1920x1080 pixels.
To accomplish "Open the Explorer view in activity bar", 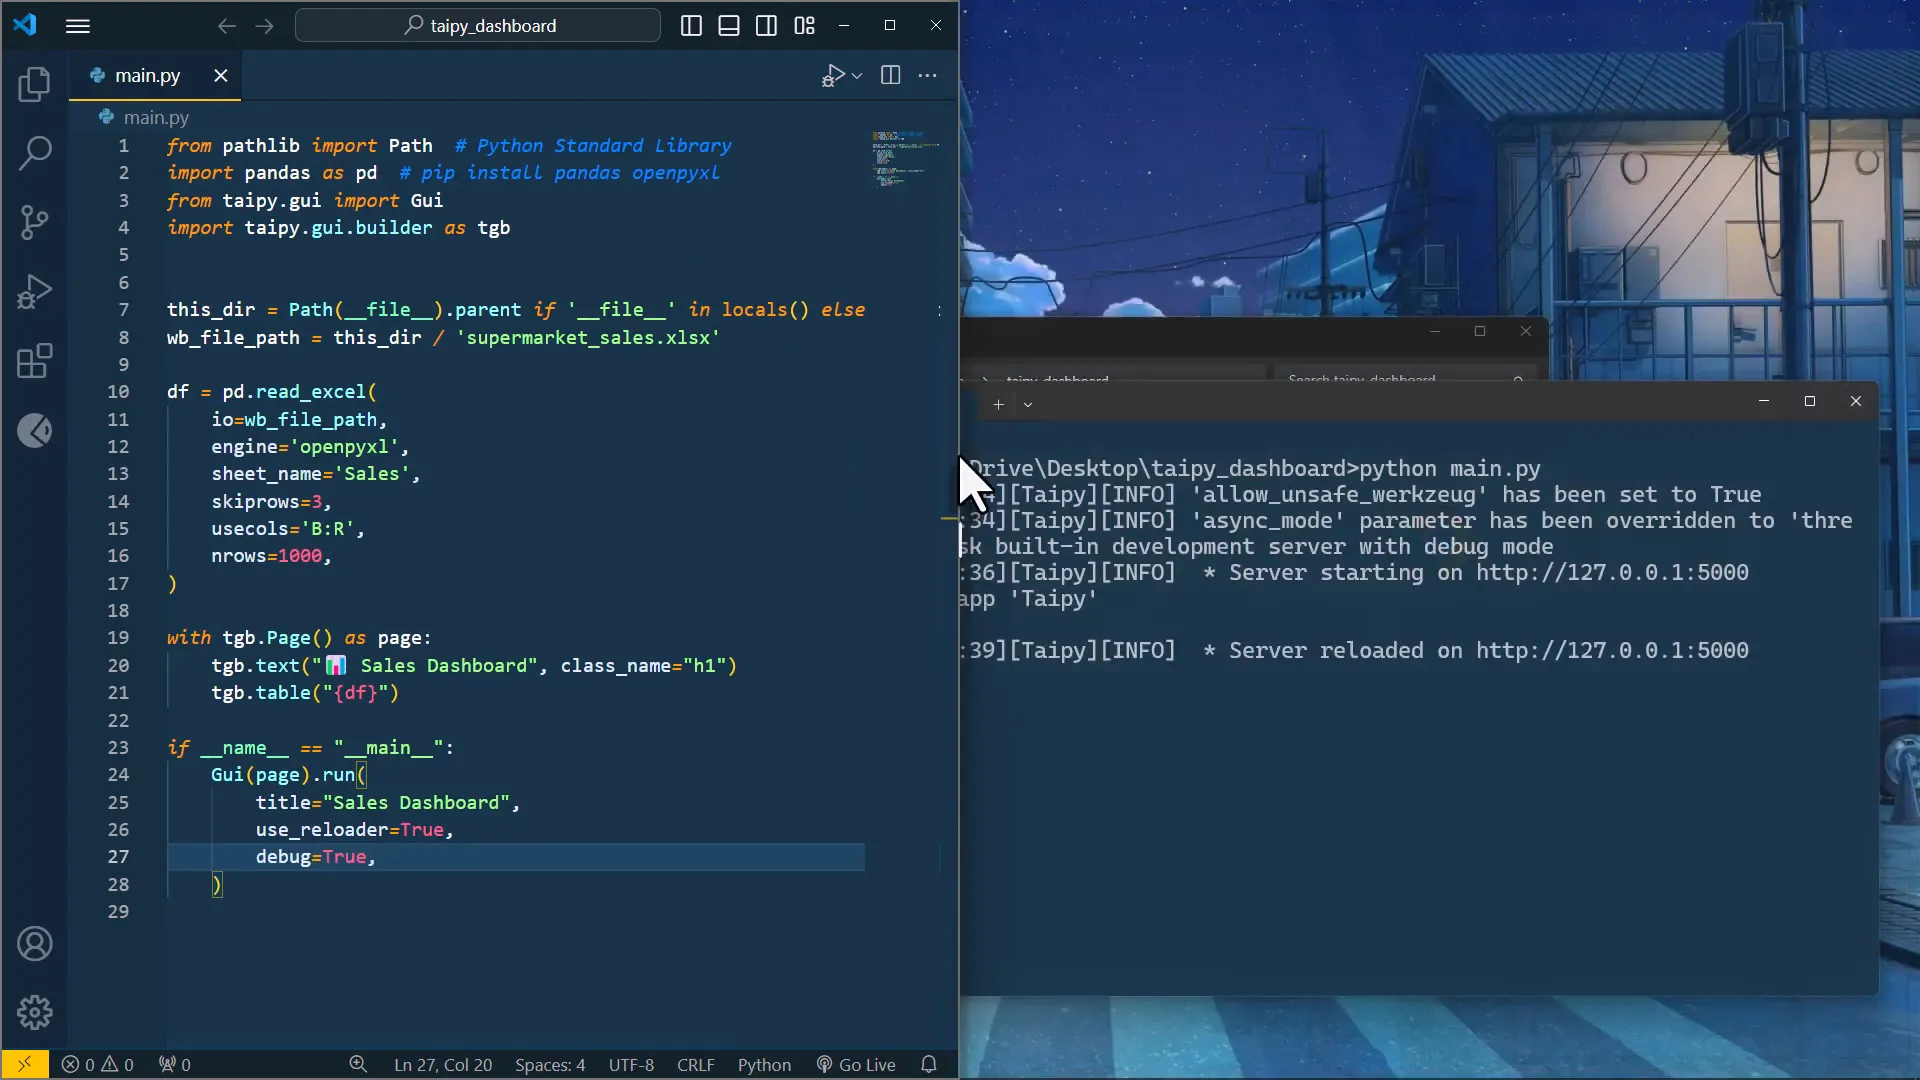I will [x=34, y=84].
